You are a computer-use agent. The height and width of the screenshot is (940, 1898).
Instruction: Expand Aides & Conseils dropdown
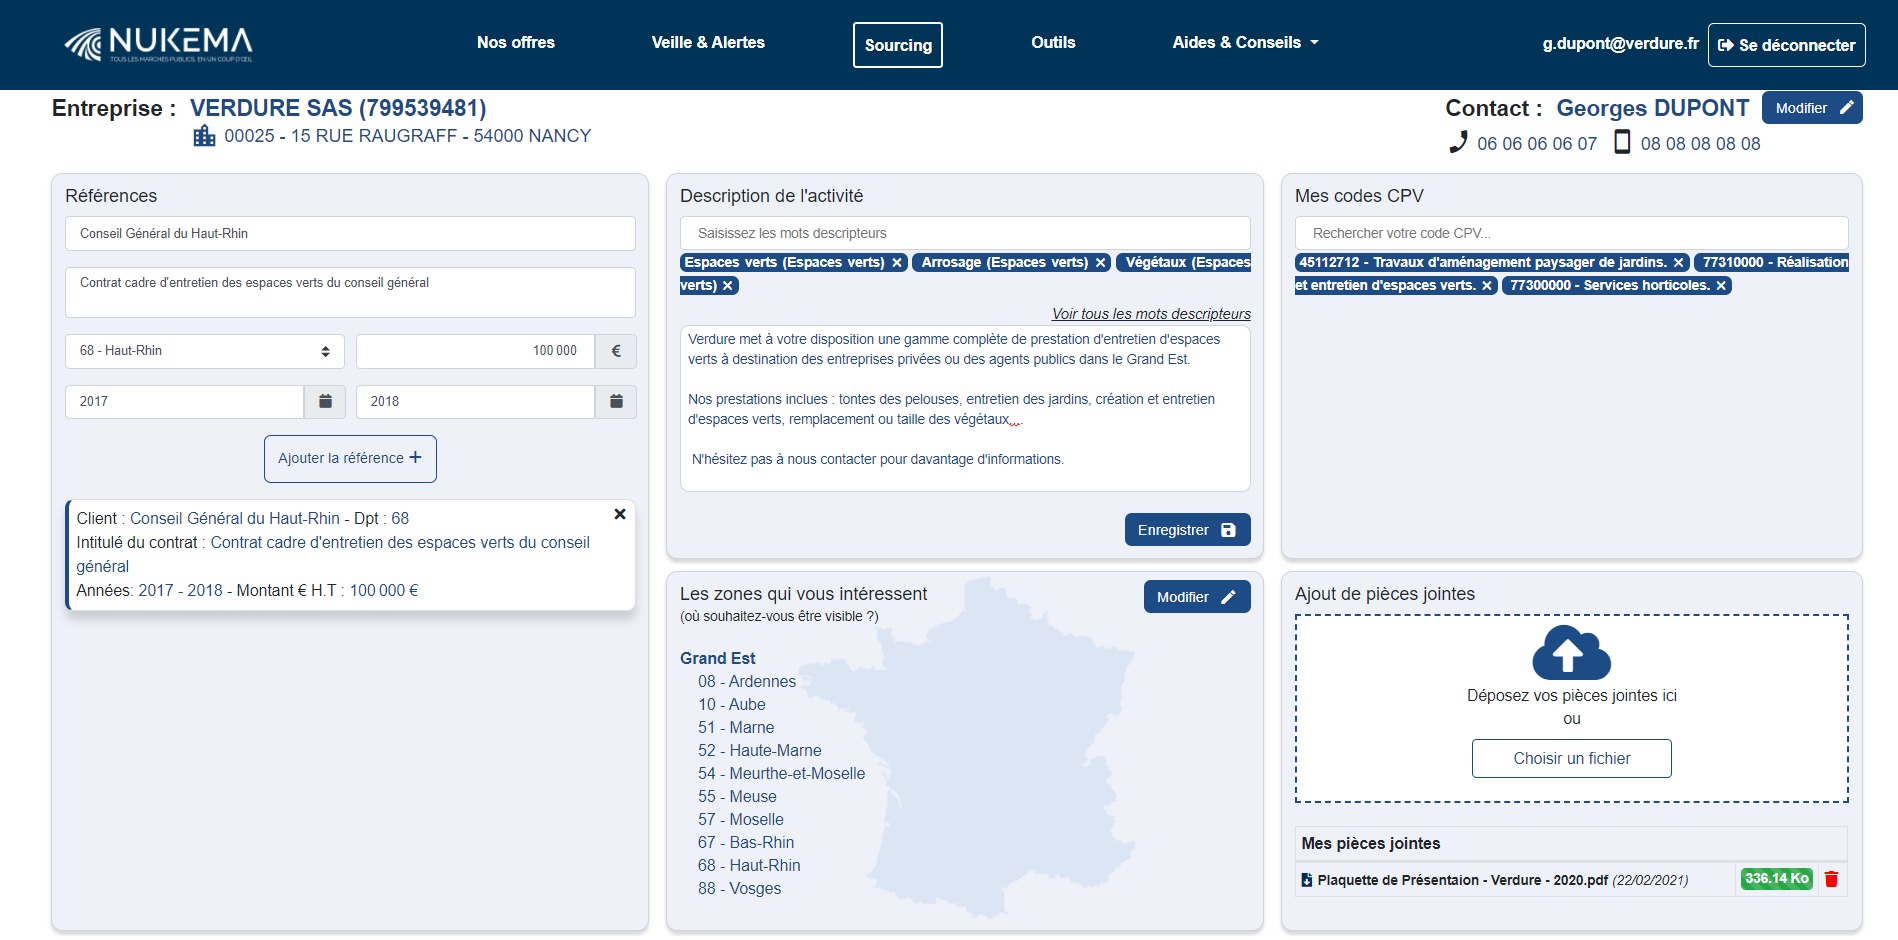tap(1246, 43)
